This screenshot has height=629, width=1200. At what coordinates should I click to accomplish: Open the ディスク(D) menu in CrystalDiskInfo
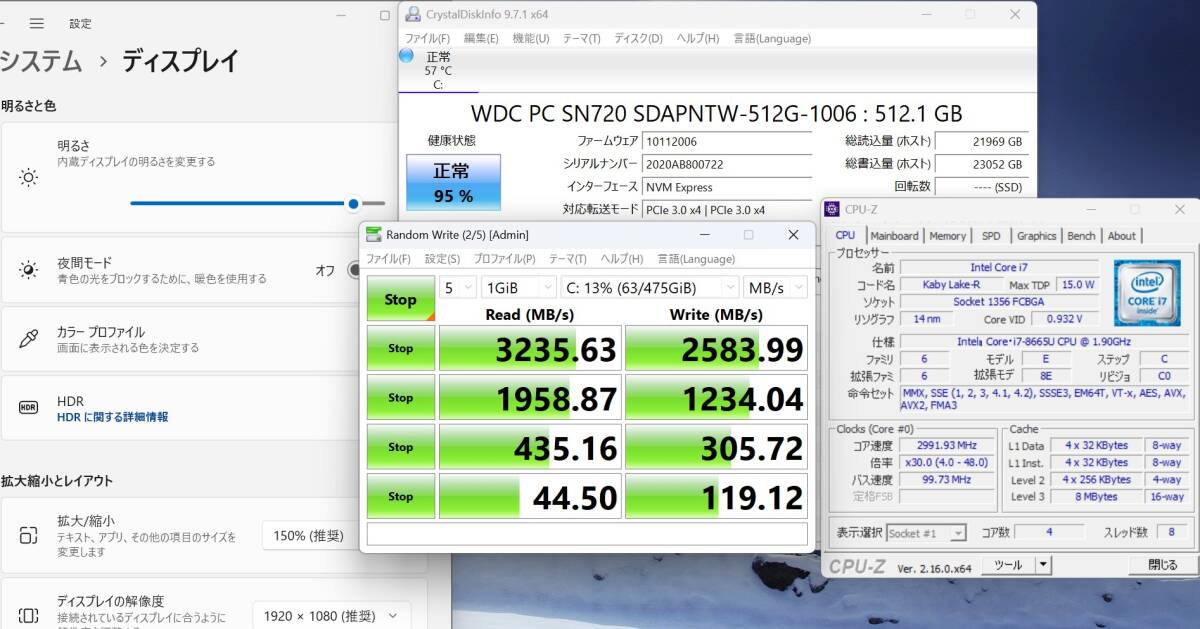click(x=638, y=38)
